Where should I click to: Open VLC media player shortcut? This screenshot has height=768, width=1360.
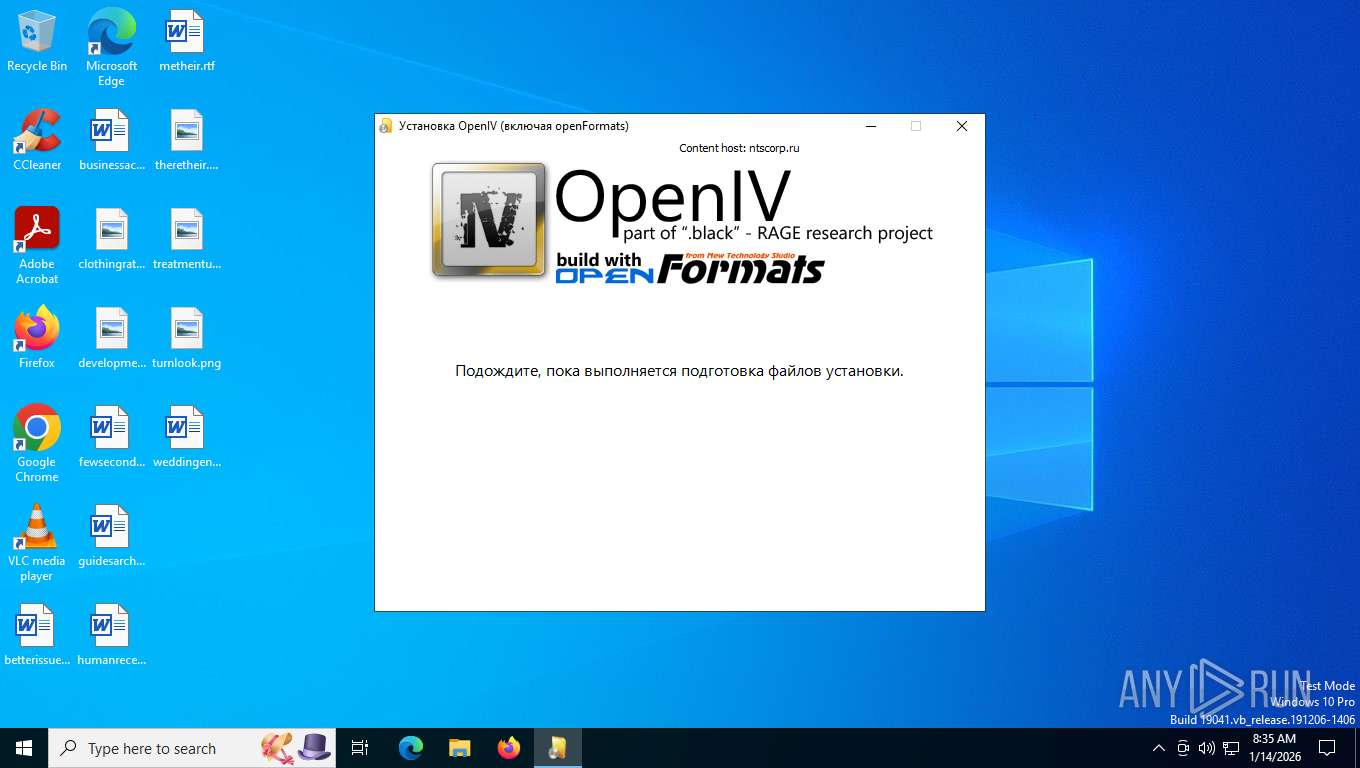(37, 543)
